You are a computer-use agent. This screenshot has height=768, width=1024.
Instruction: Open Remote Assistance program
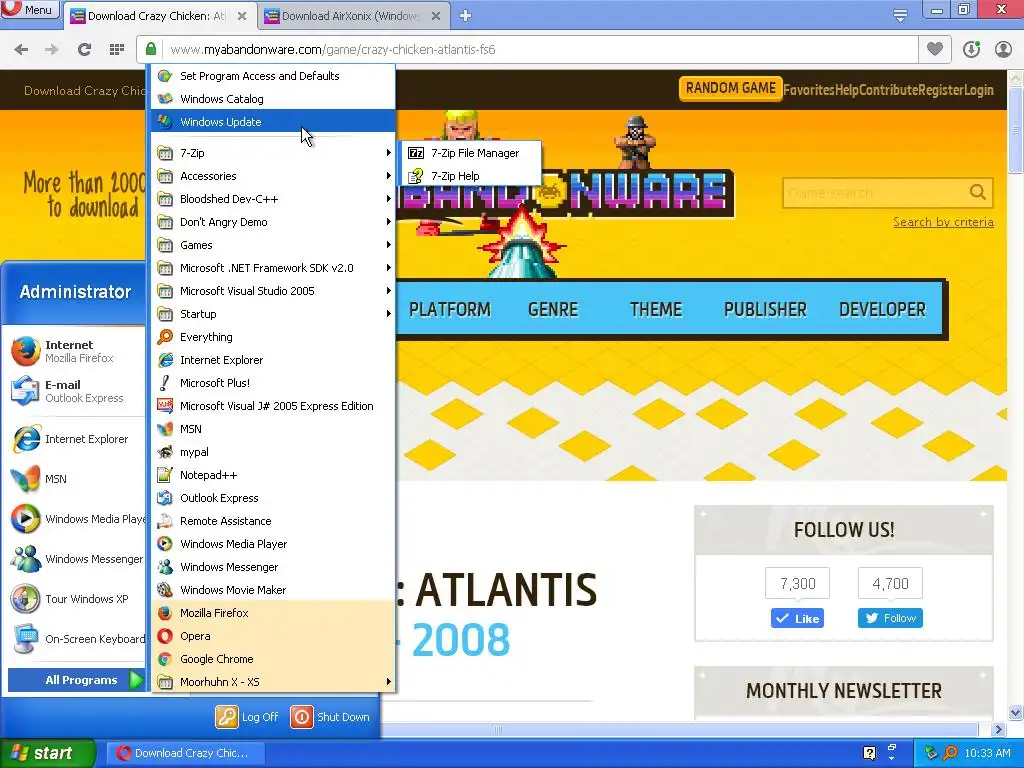[x=273, y=520]
